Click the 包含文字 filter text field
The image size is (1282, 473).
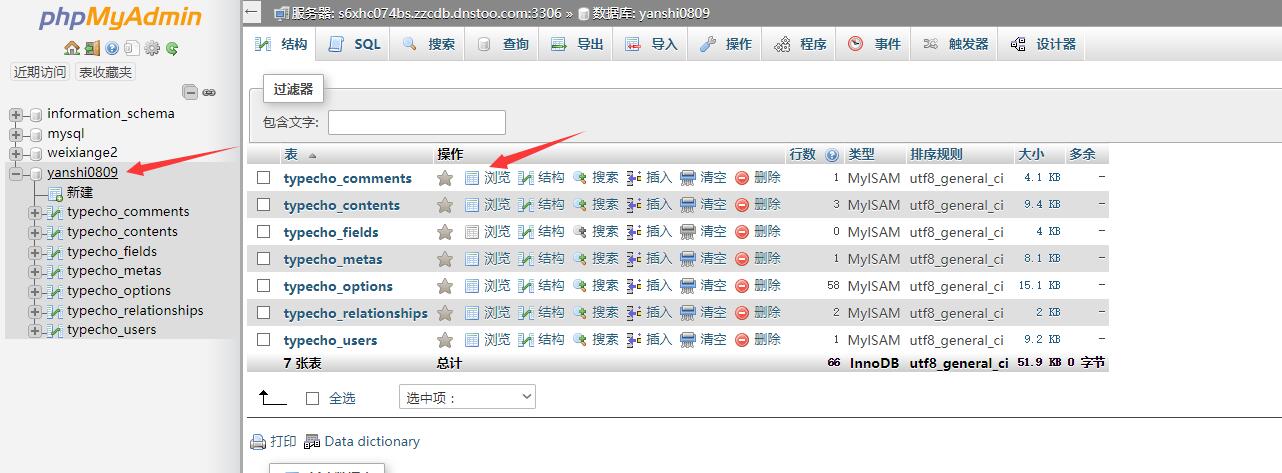pyautogui.click(x=416, y=122)
